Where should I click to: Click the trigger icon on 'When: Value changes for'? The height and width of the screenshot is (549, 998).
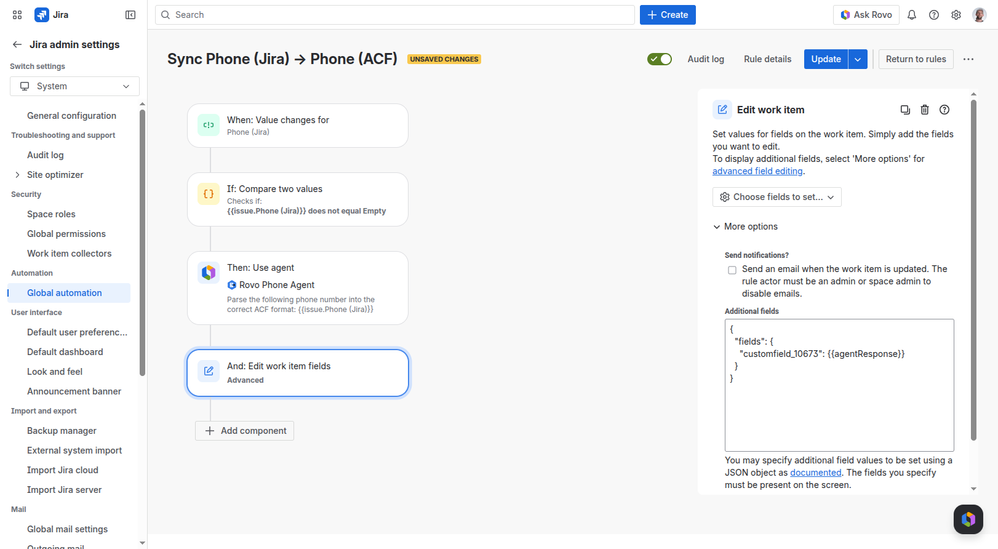pyautogui.click(x=208, y=125)
